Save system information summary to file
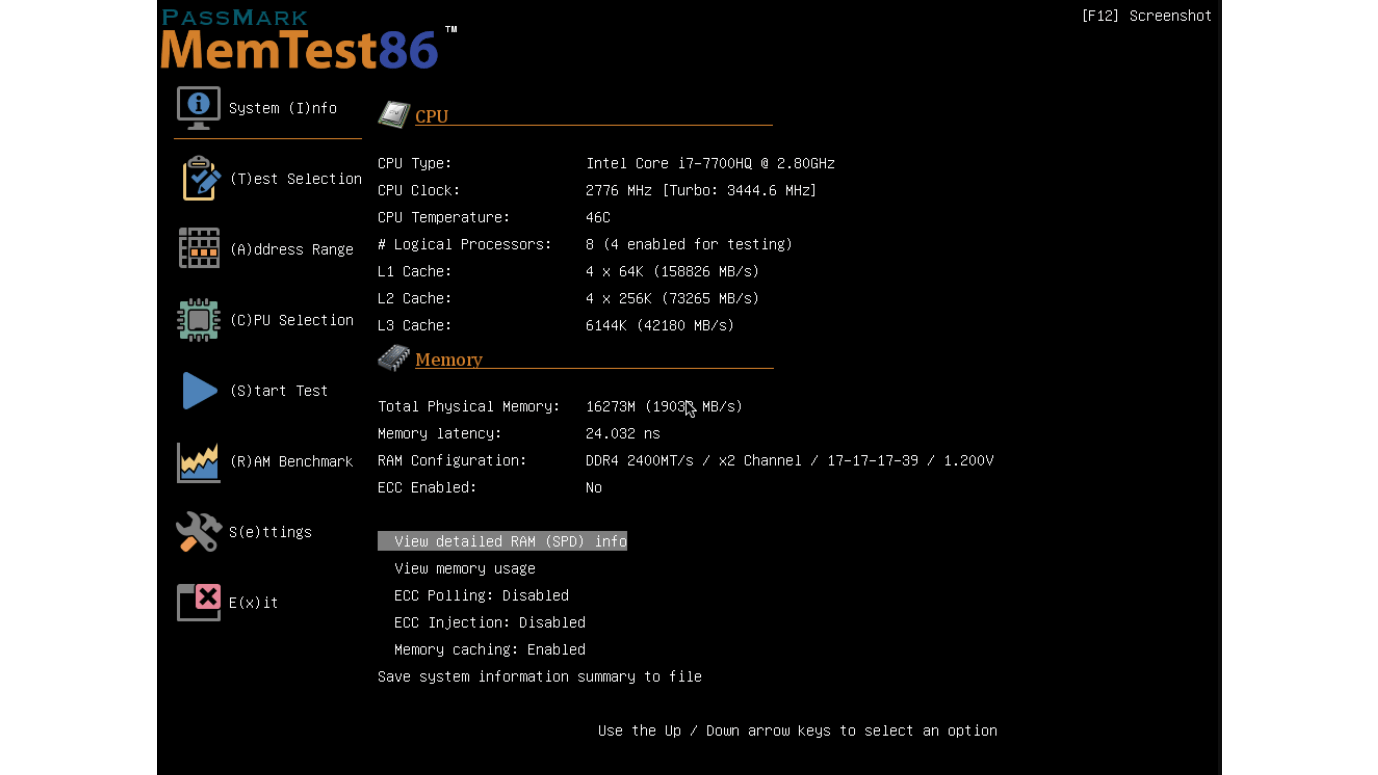1378x775 pixels. tap(540, 677)
